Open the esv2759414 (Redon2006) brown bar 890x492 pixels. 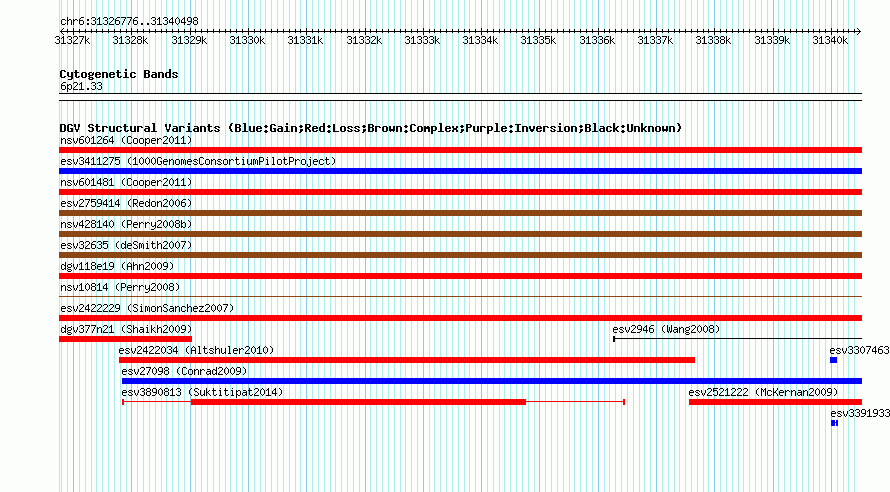(x=460, y=213)
